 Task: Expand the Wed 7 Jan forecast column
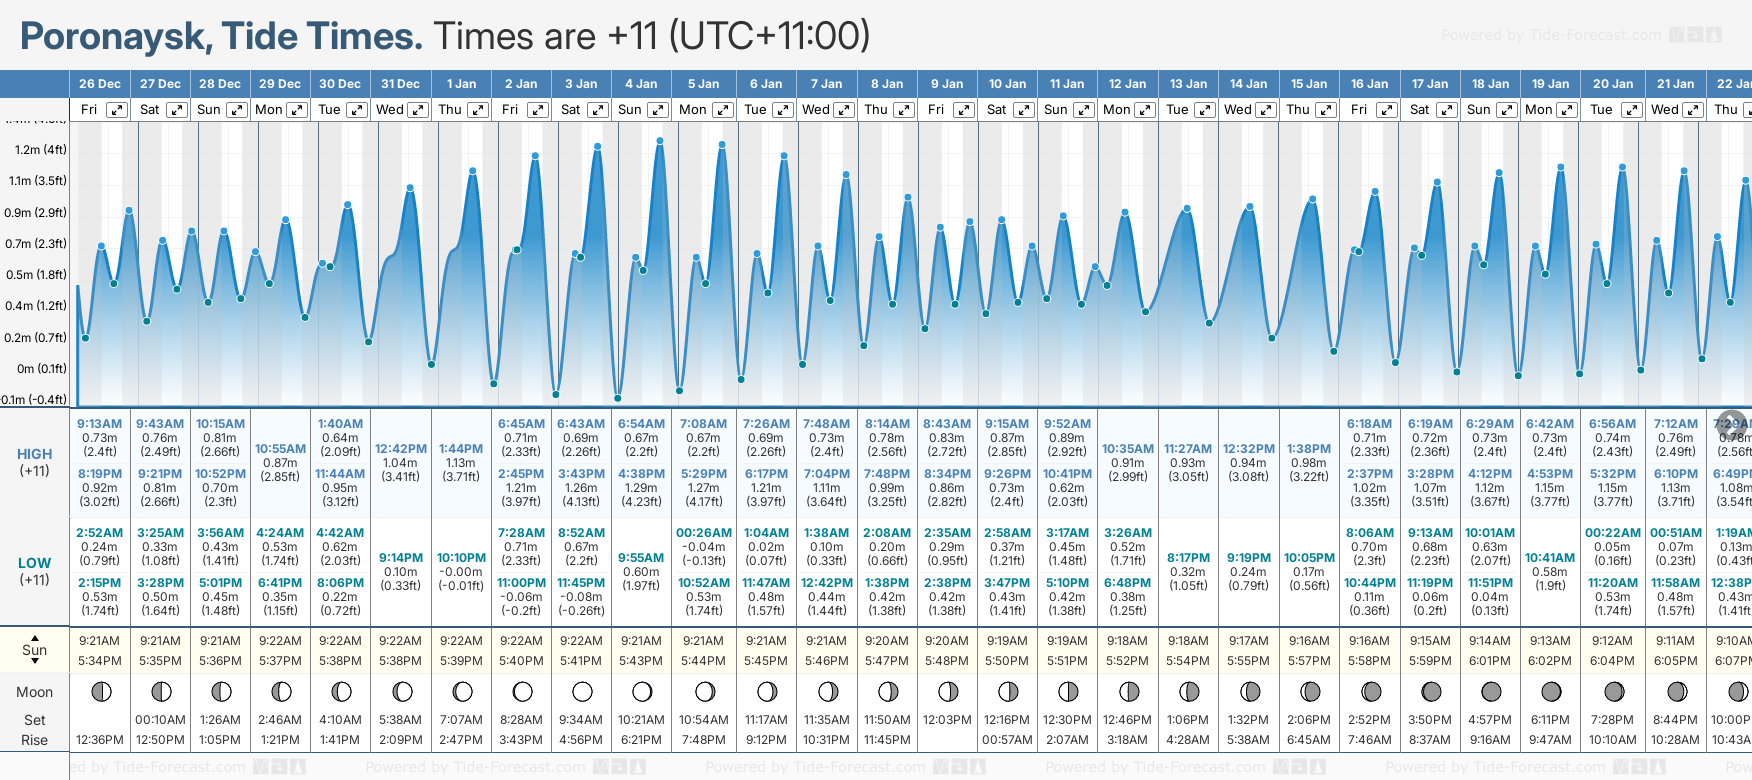point(844,110)
